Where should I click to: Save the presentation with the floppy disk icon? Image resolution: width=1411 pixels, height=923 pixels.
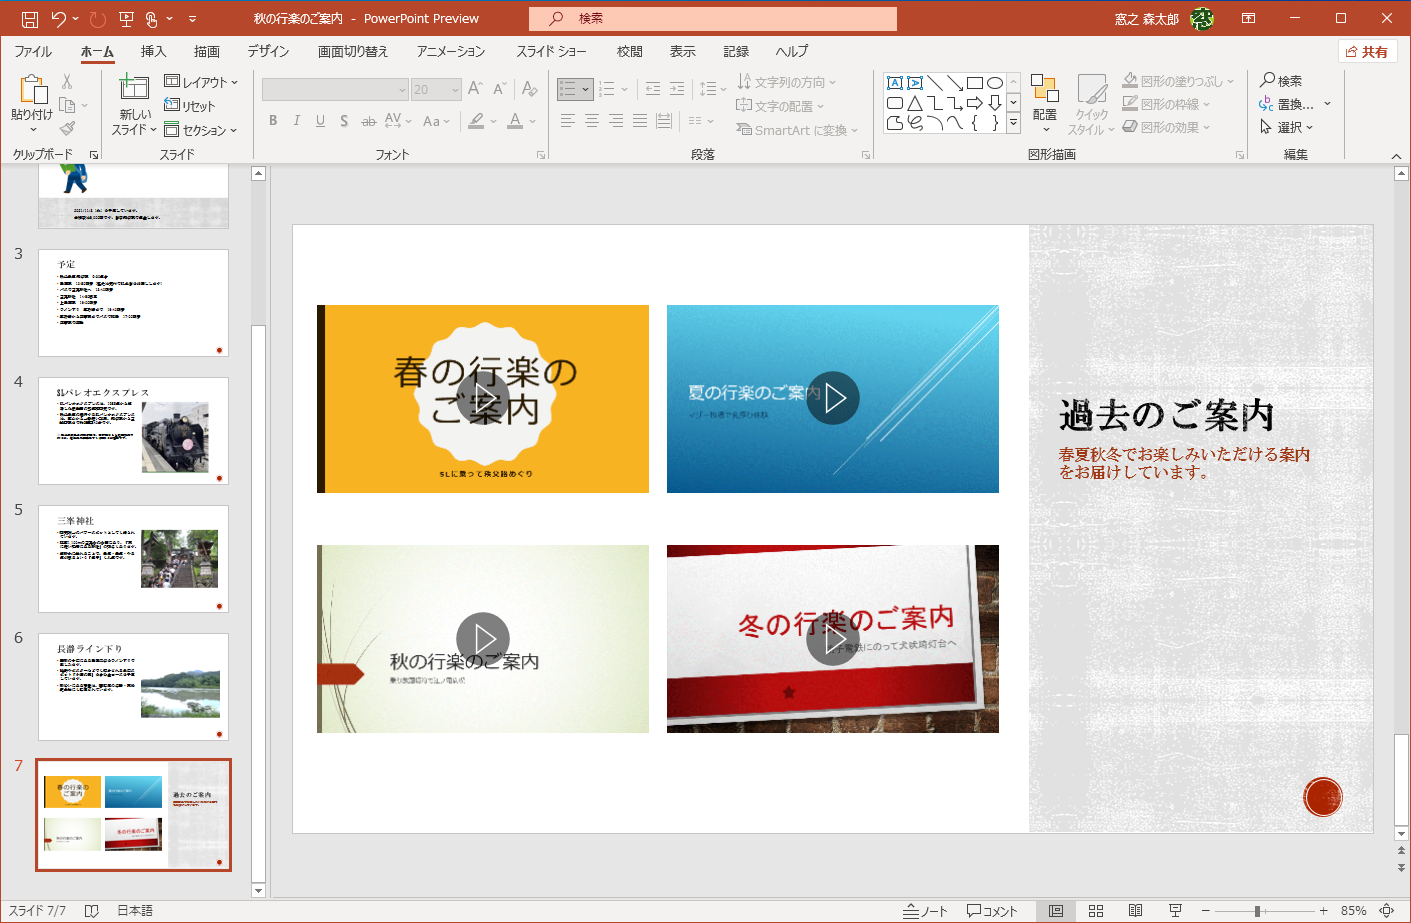[30, 19]
